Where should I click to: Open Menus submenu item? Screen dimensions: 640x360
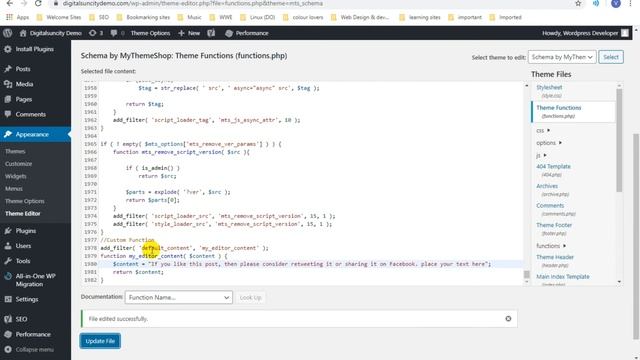coord(14,189)
